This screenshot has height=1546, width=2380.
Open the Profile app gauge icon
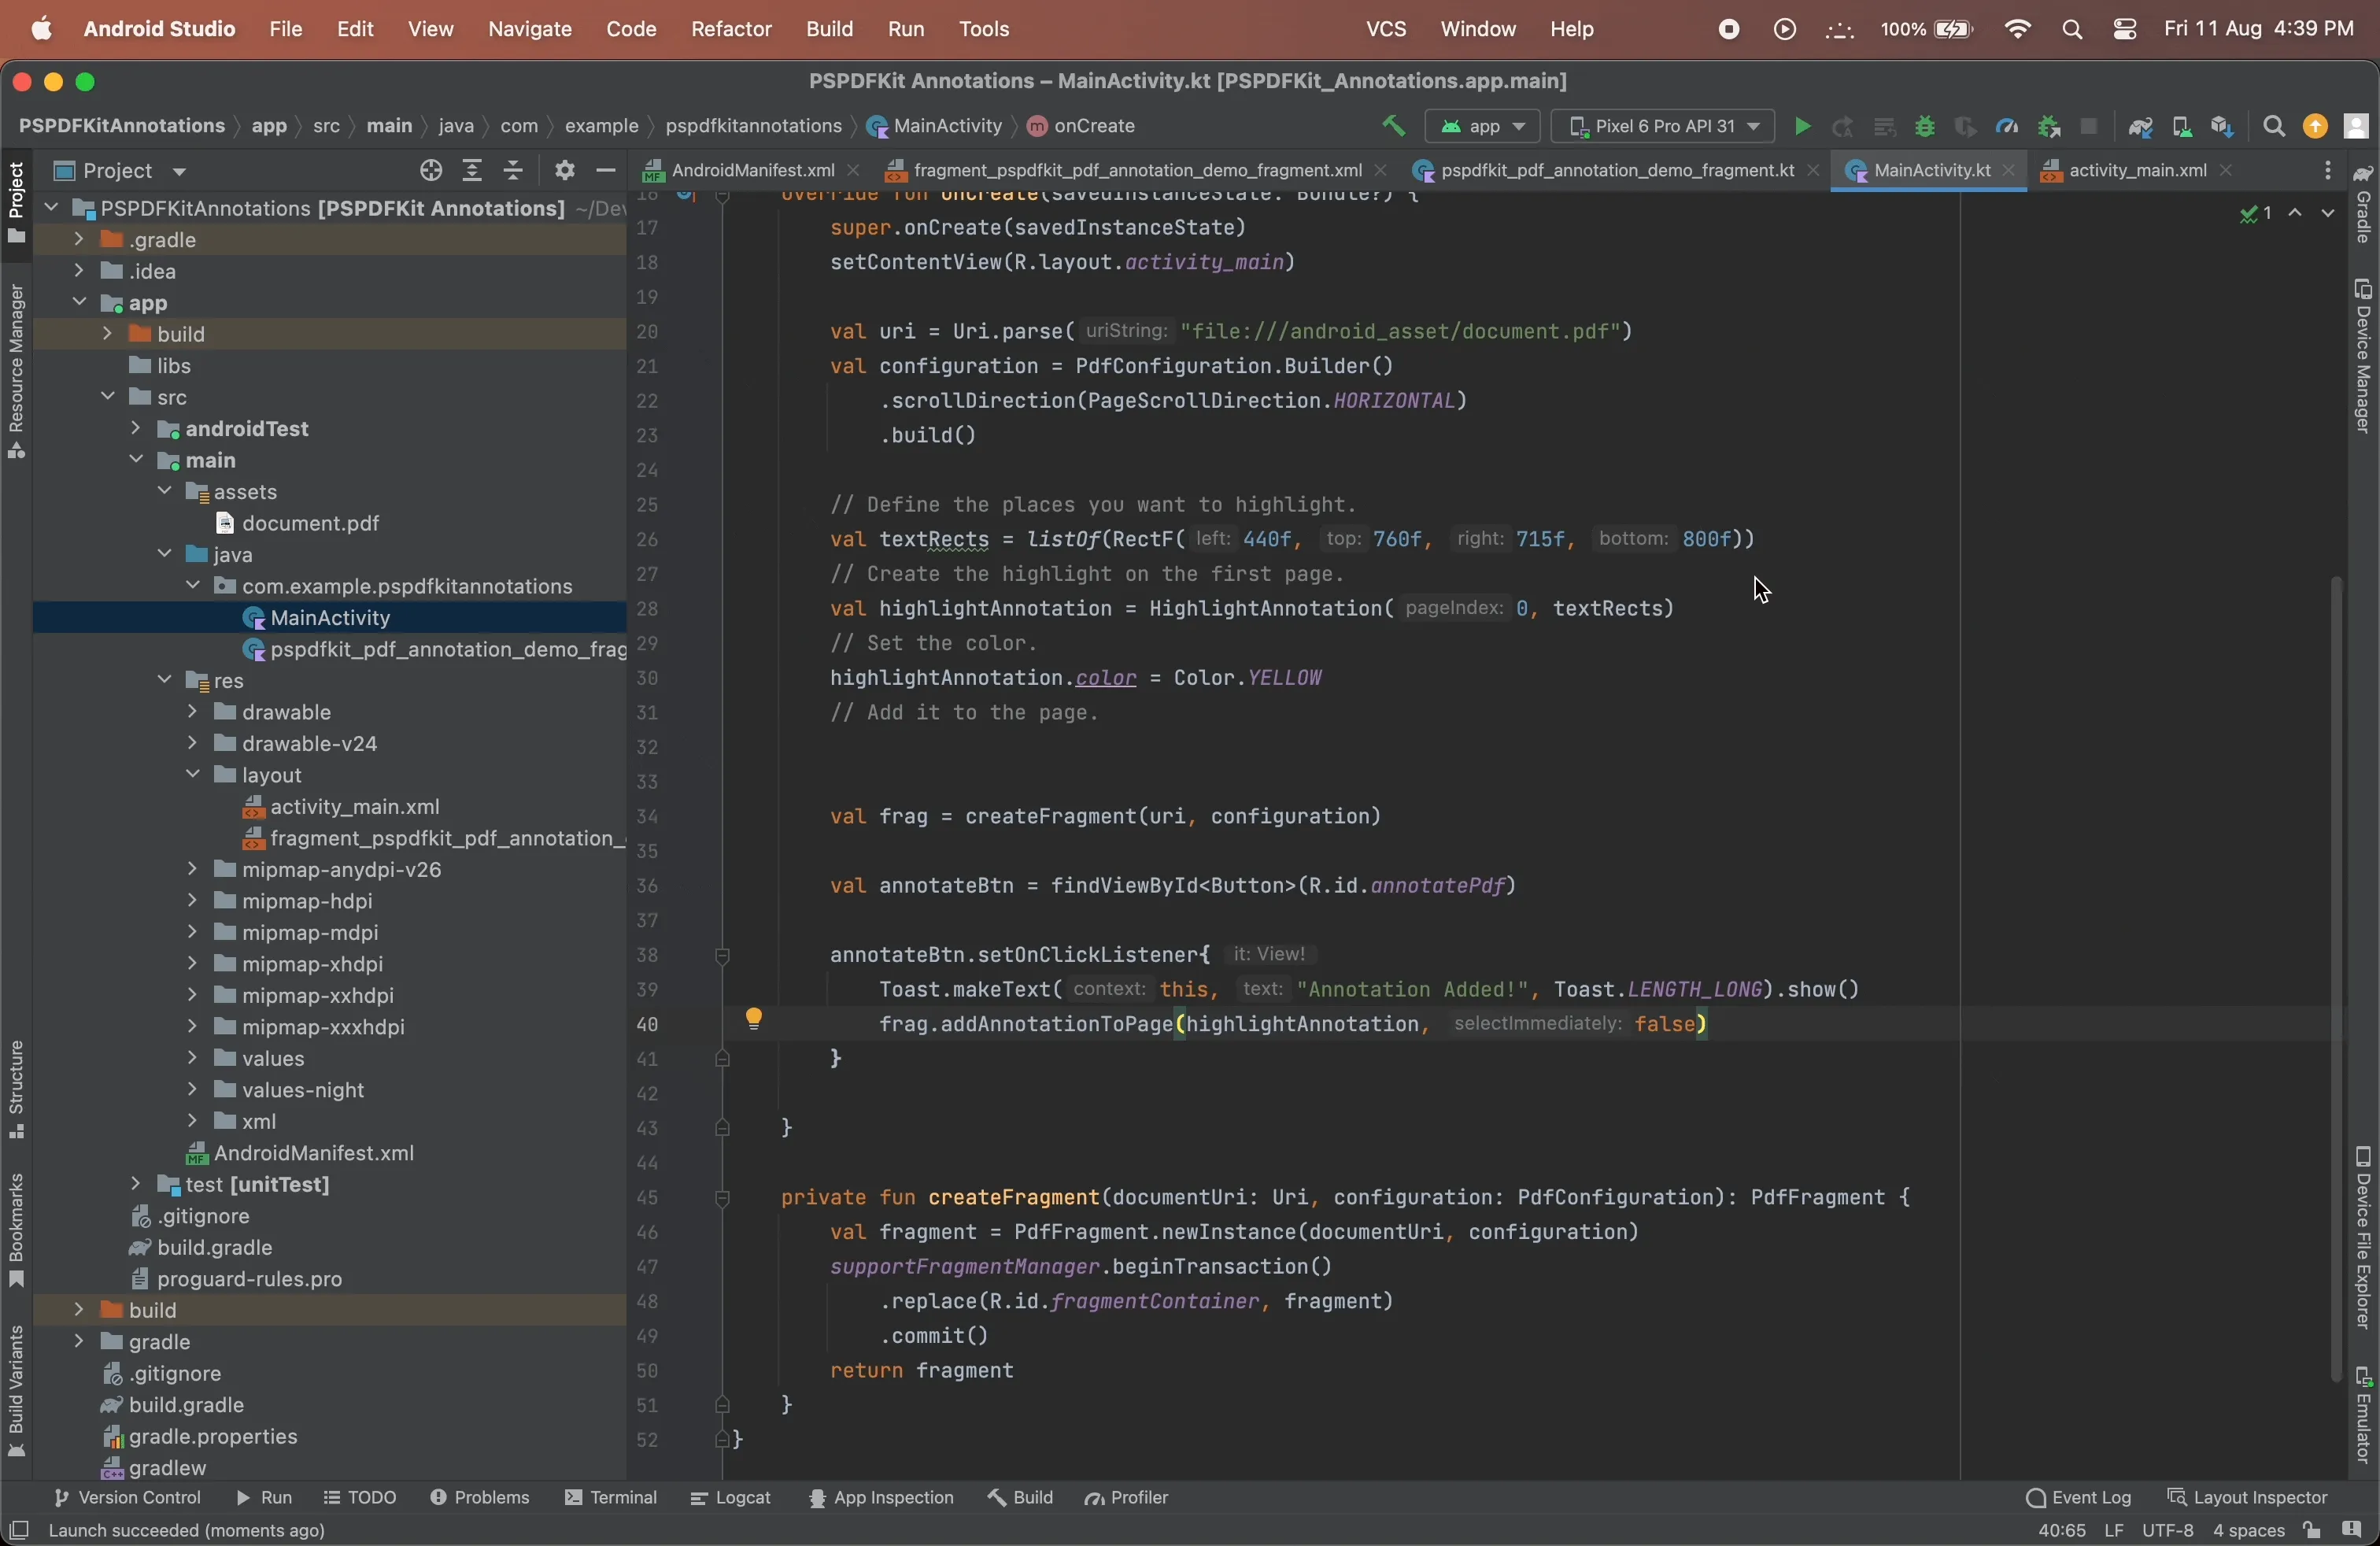(x=2006, y=127)
